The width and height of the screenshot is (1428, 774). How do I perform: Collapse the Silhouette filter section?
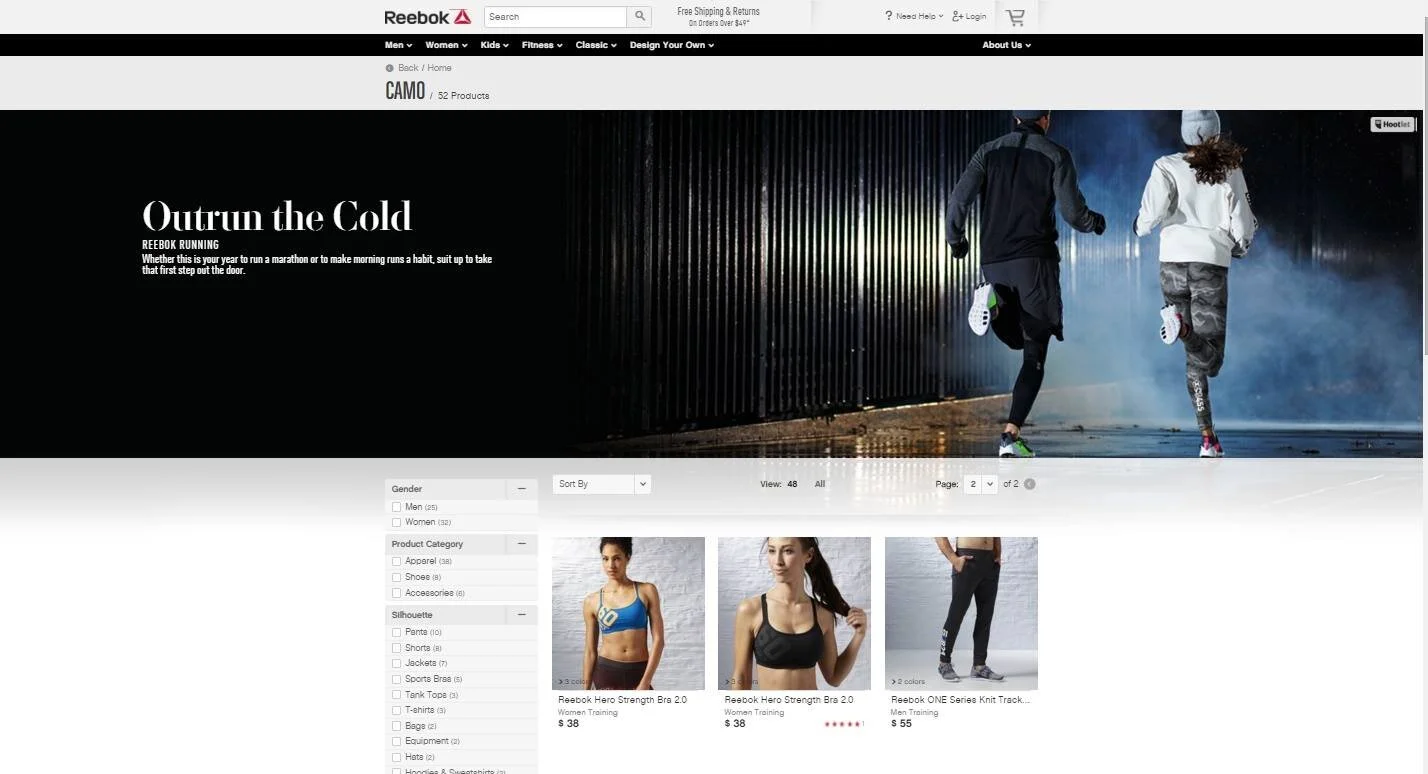pyautogui.click(x=521, y=615)
